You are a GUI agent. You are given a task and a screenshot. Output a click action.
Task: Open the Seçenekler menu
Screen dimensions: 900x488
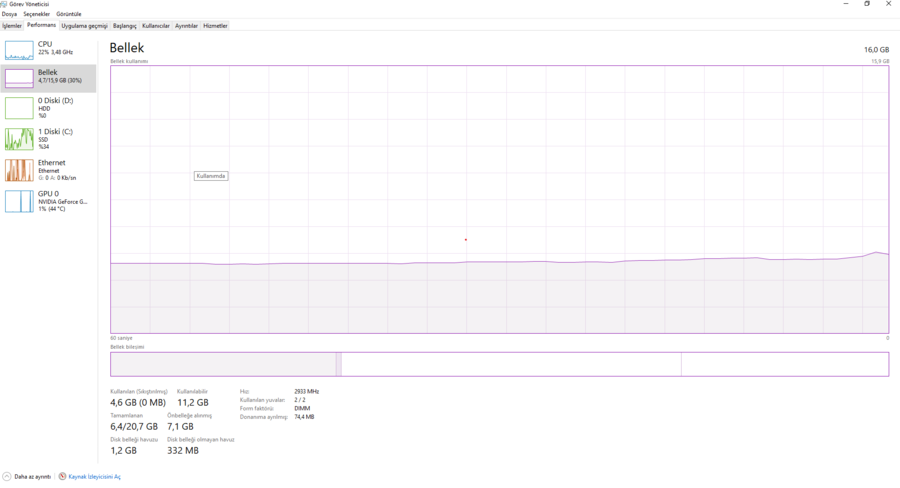[x=37, y=14]
